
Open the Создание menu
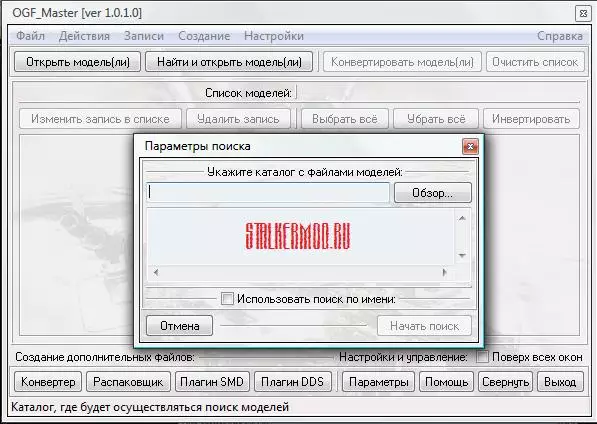204,36
